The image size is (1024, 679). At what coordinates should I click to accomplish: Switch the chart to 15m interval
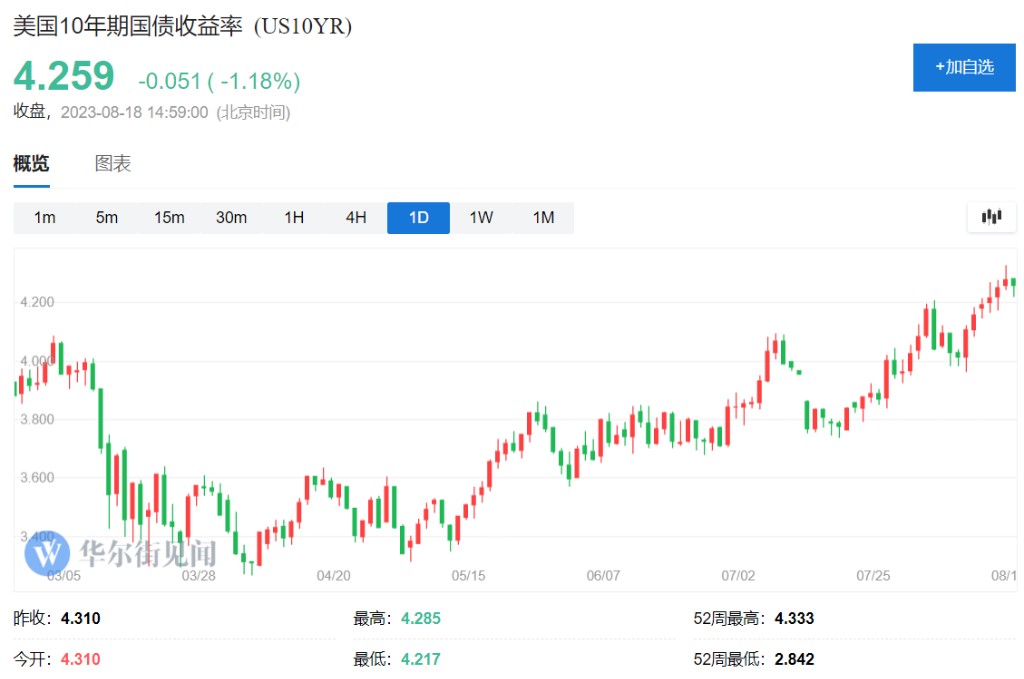pos(169,218)
